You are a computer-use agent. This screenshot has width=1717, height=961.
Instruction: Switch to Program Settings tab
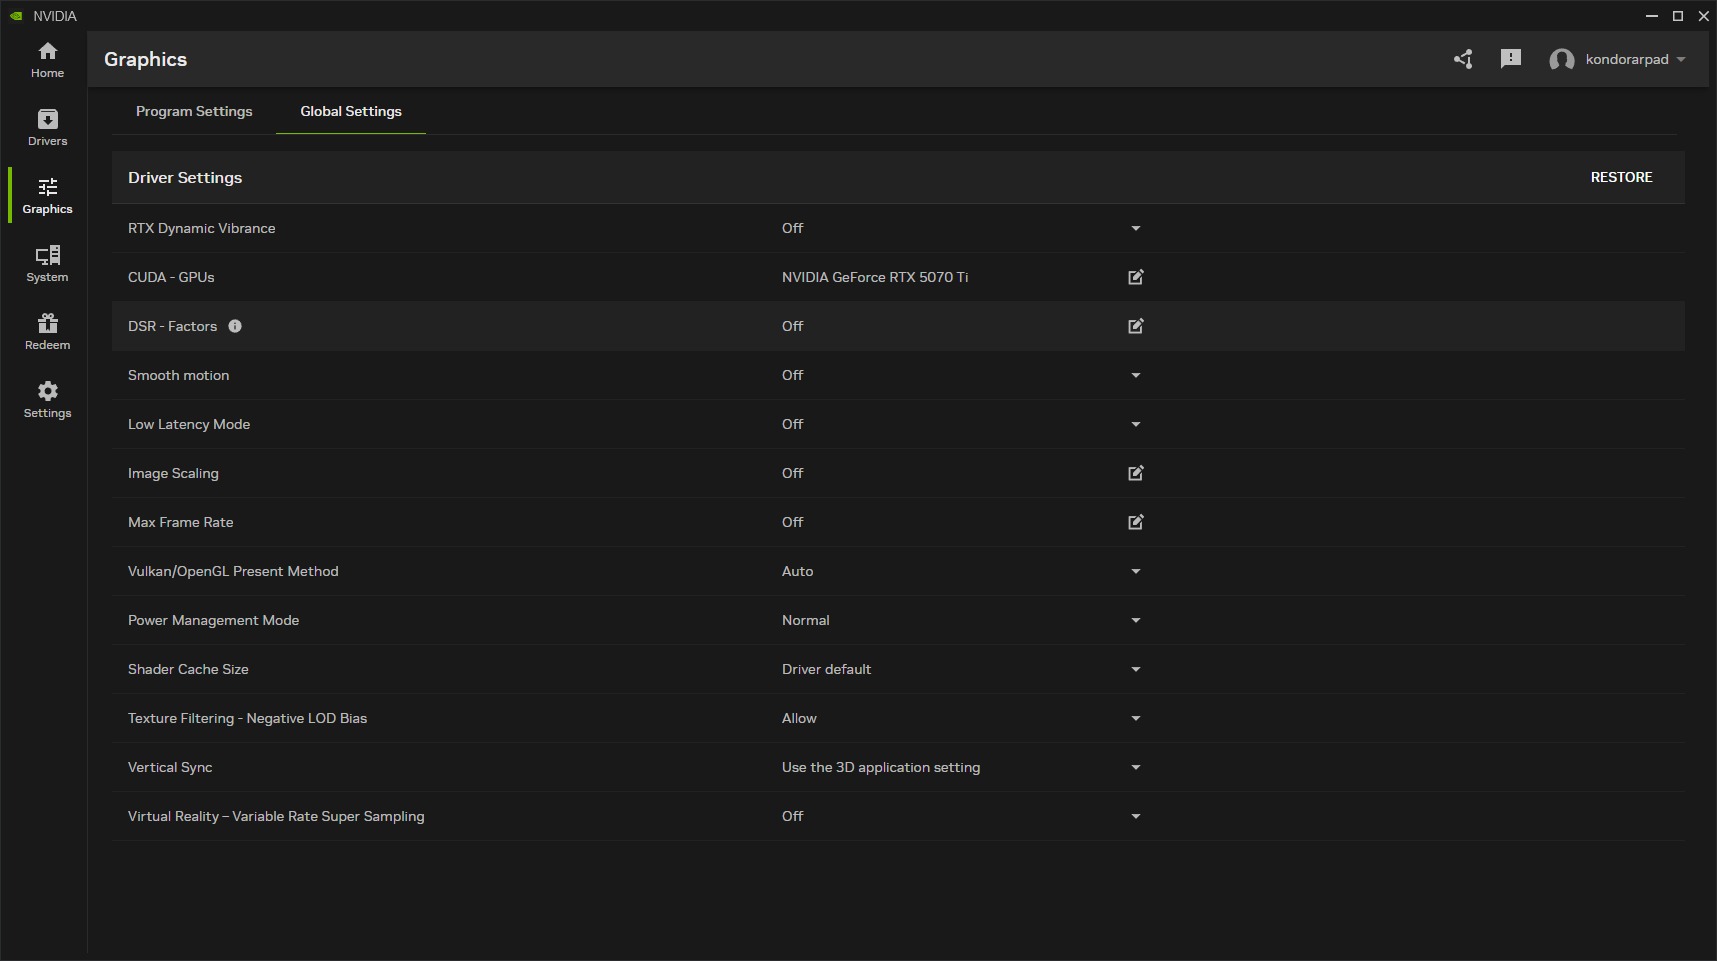click(194, 111)
